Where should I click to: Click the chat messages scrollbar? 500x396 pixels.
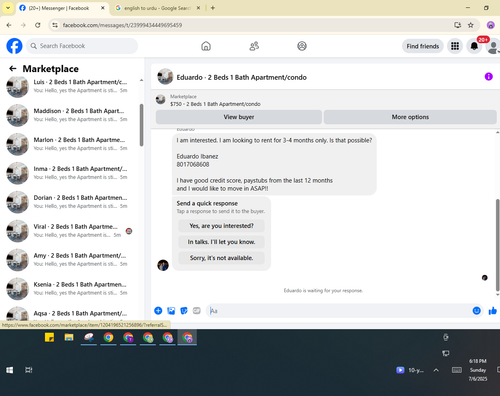click(x=498, y=245)
